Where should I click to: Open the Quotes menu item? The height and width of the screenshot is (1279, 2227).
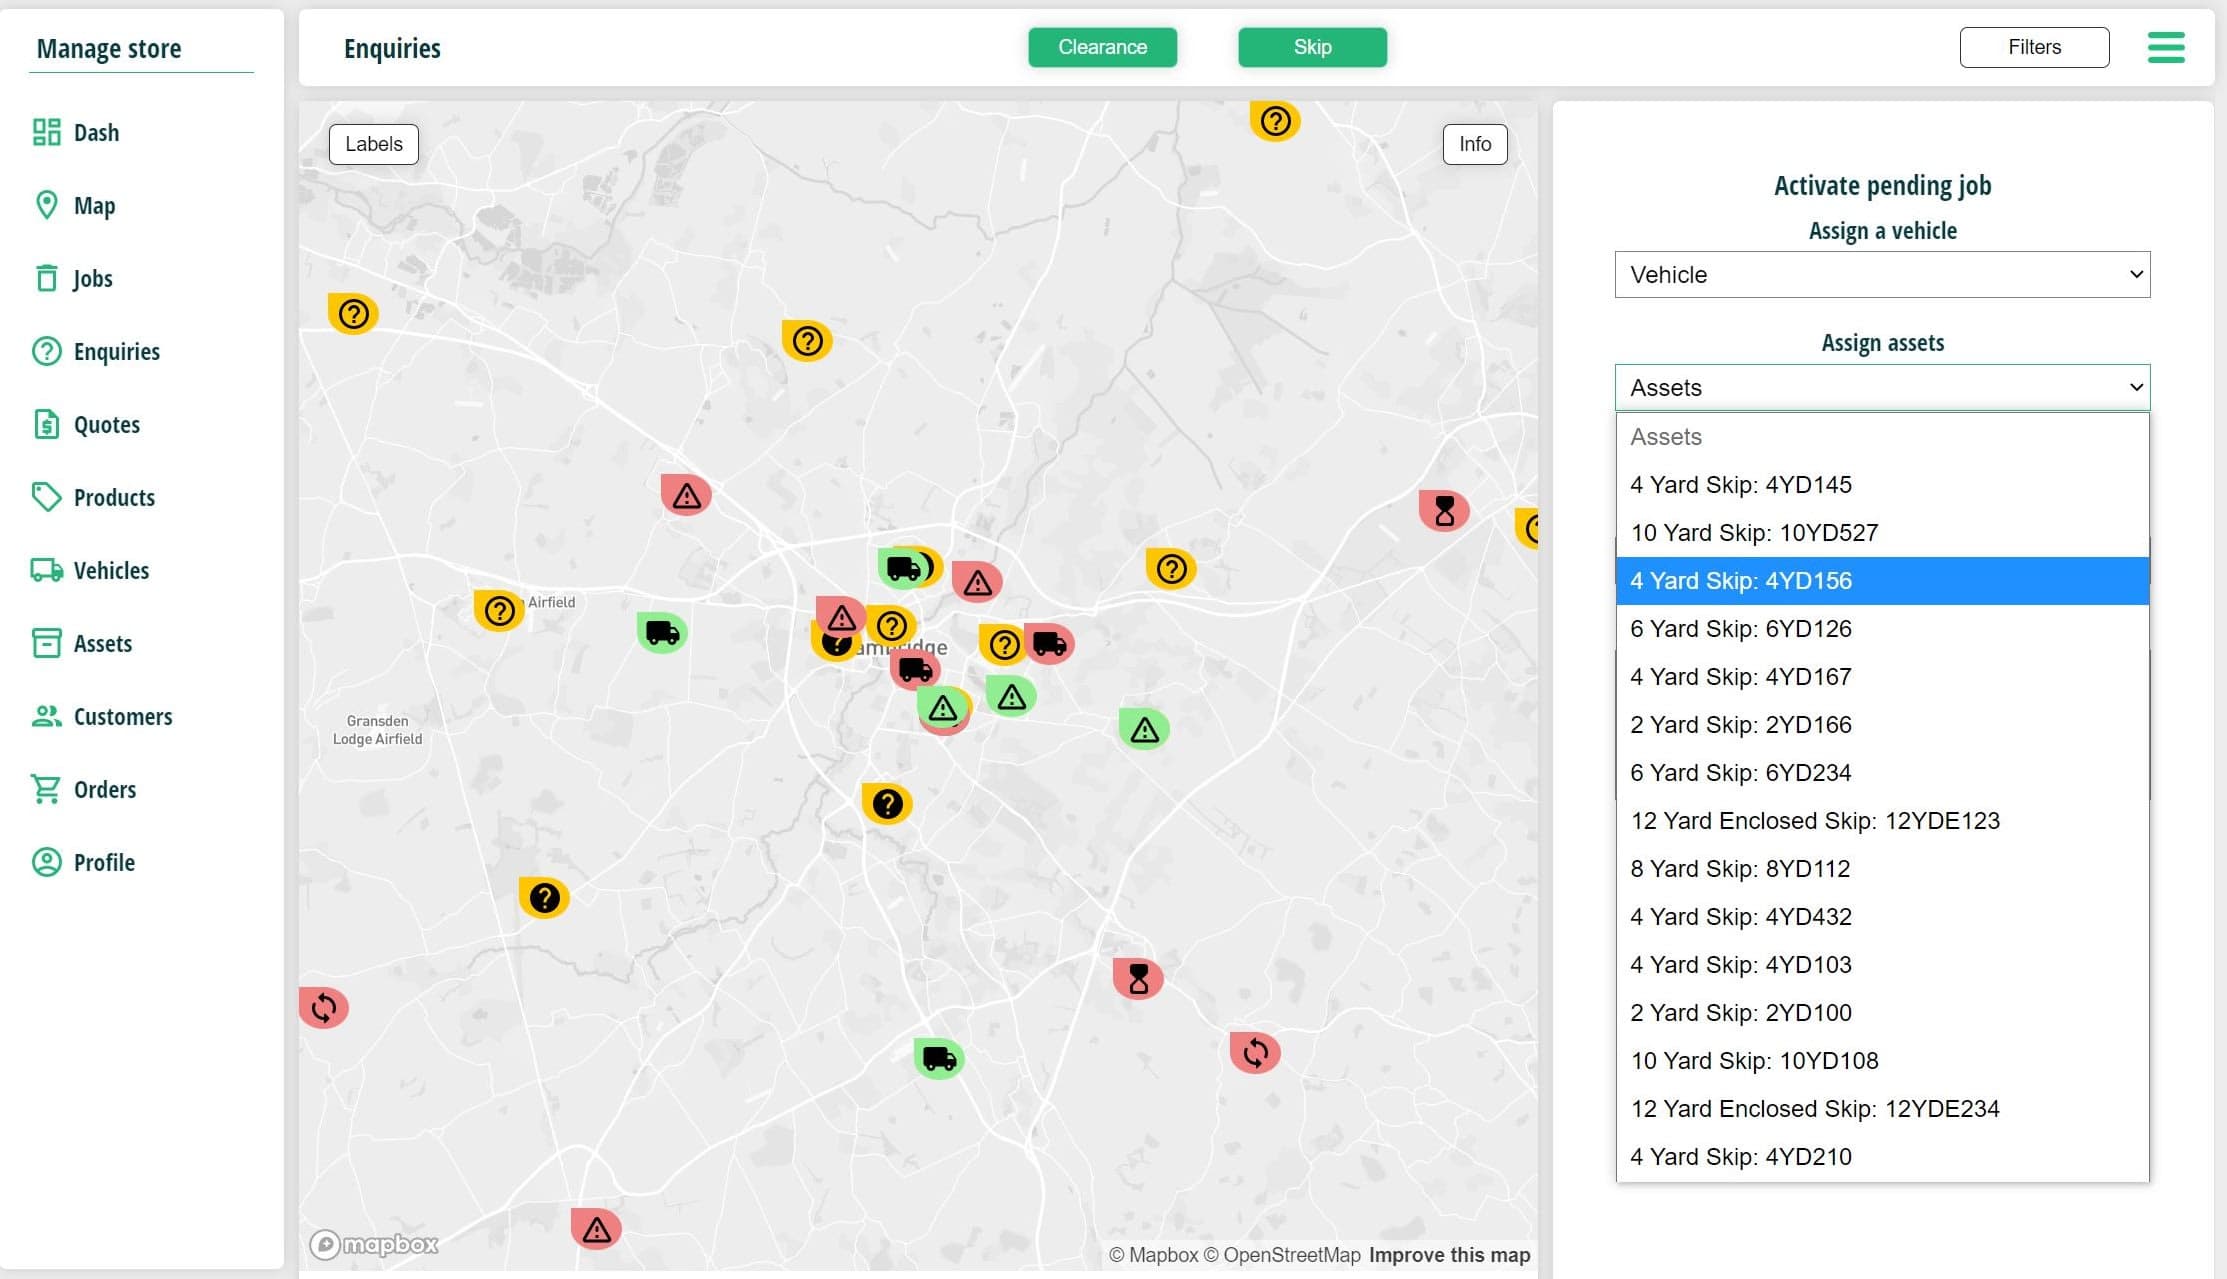tap(106, 424)
